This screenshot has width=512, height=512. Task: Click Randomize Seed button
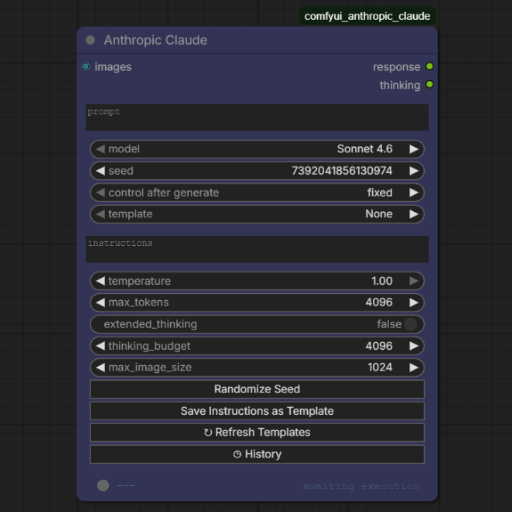click(x=257, y=389)
